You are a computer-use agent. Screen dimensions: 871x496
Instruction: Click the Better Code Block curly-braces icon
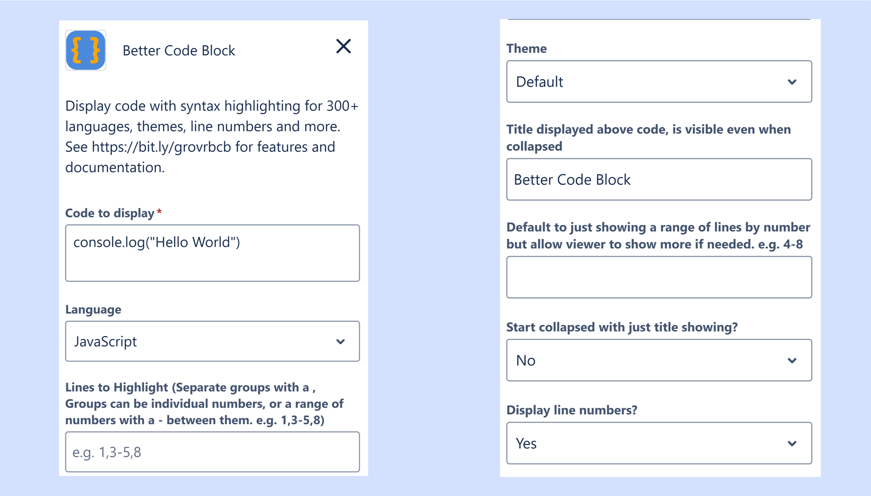[86, 50]
